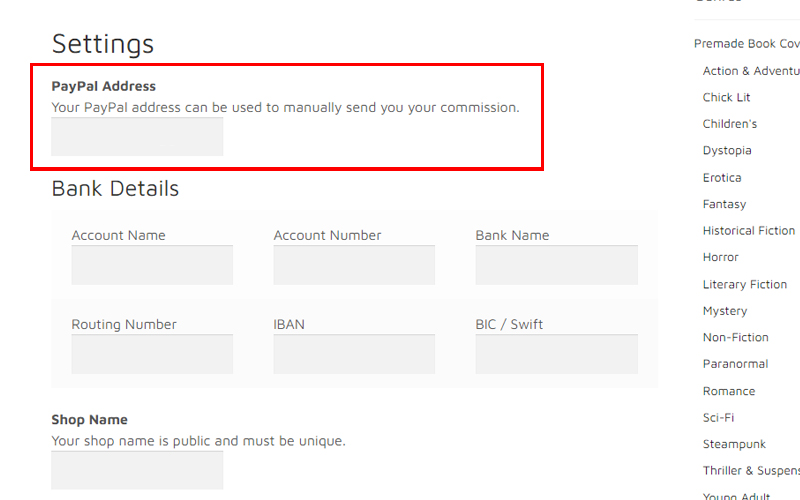Open the Non-Fiction category link
The width and height of the screenshot is (800, 500).
tap(735, 337)
